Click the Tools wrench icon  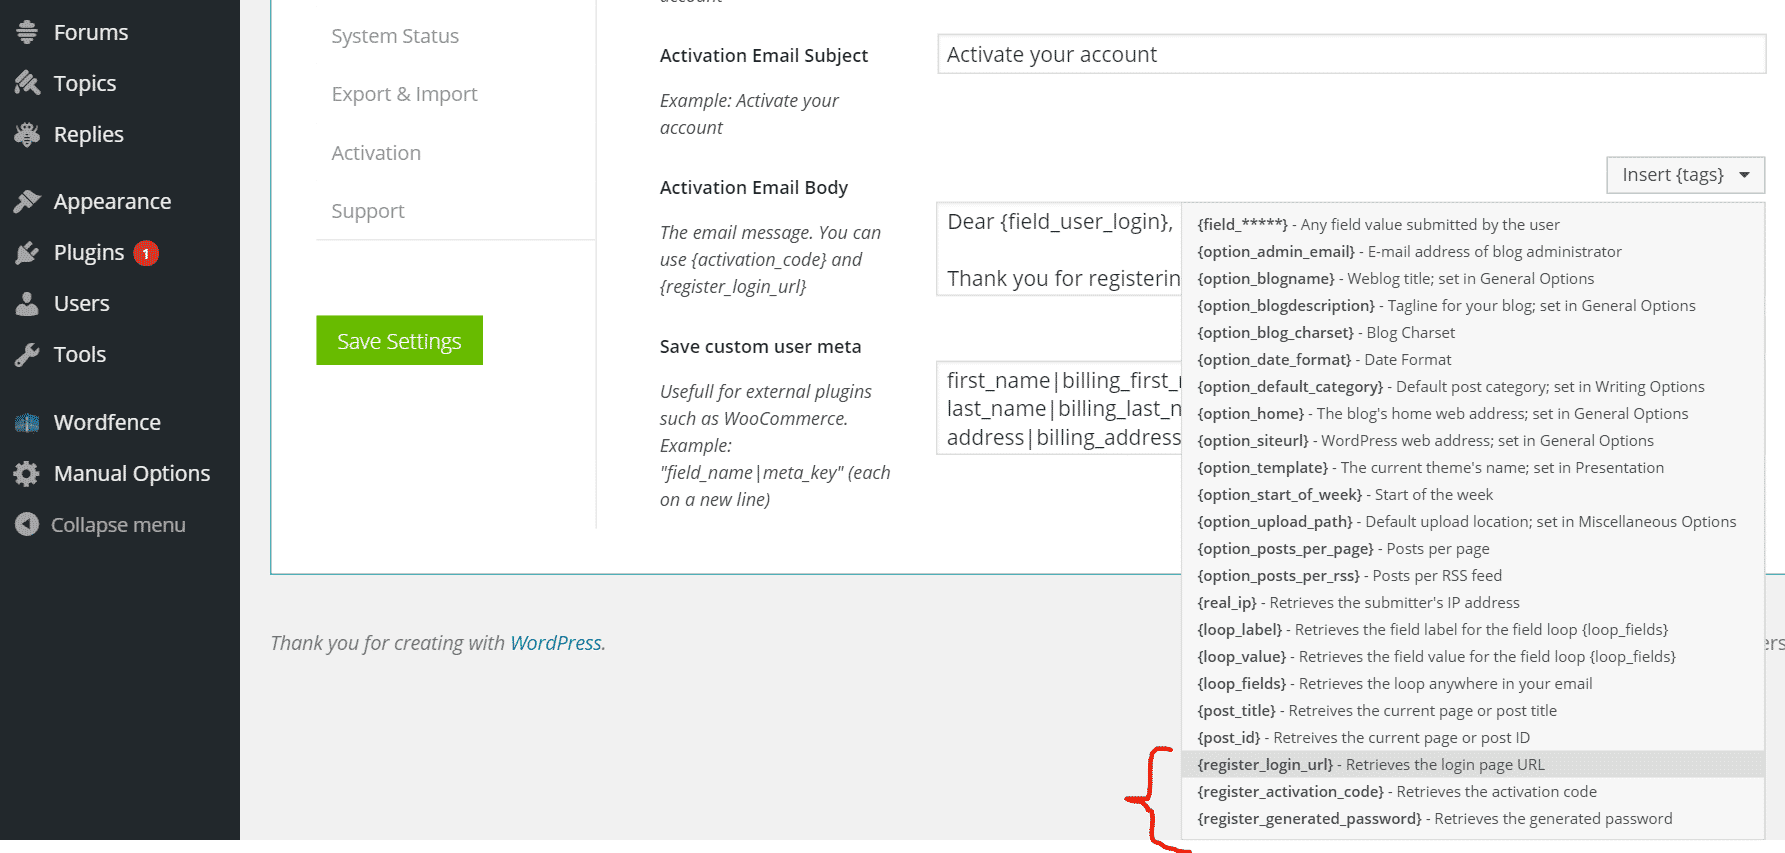pyautogui.click(x=27, y=354)
